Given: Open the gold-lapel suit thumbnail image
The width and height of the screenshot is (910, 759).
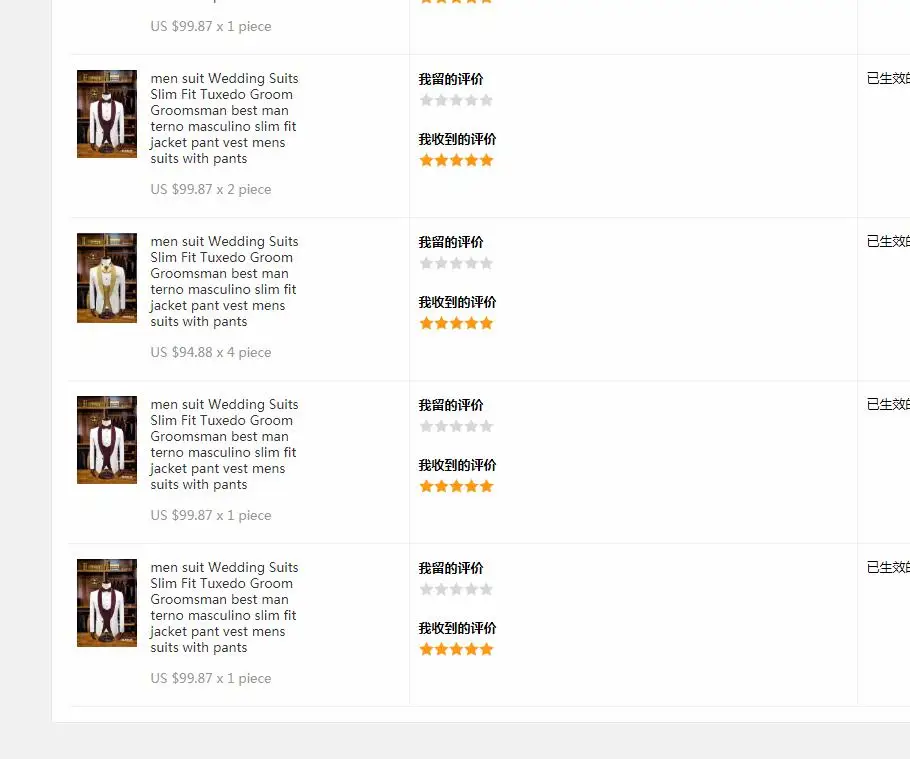Looking at the screenshot, I should [107, 278].
